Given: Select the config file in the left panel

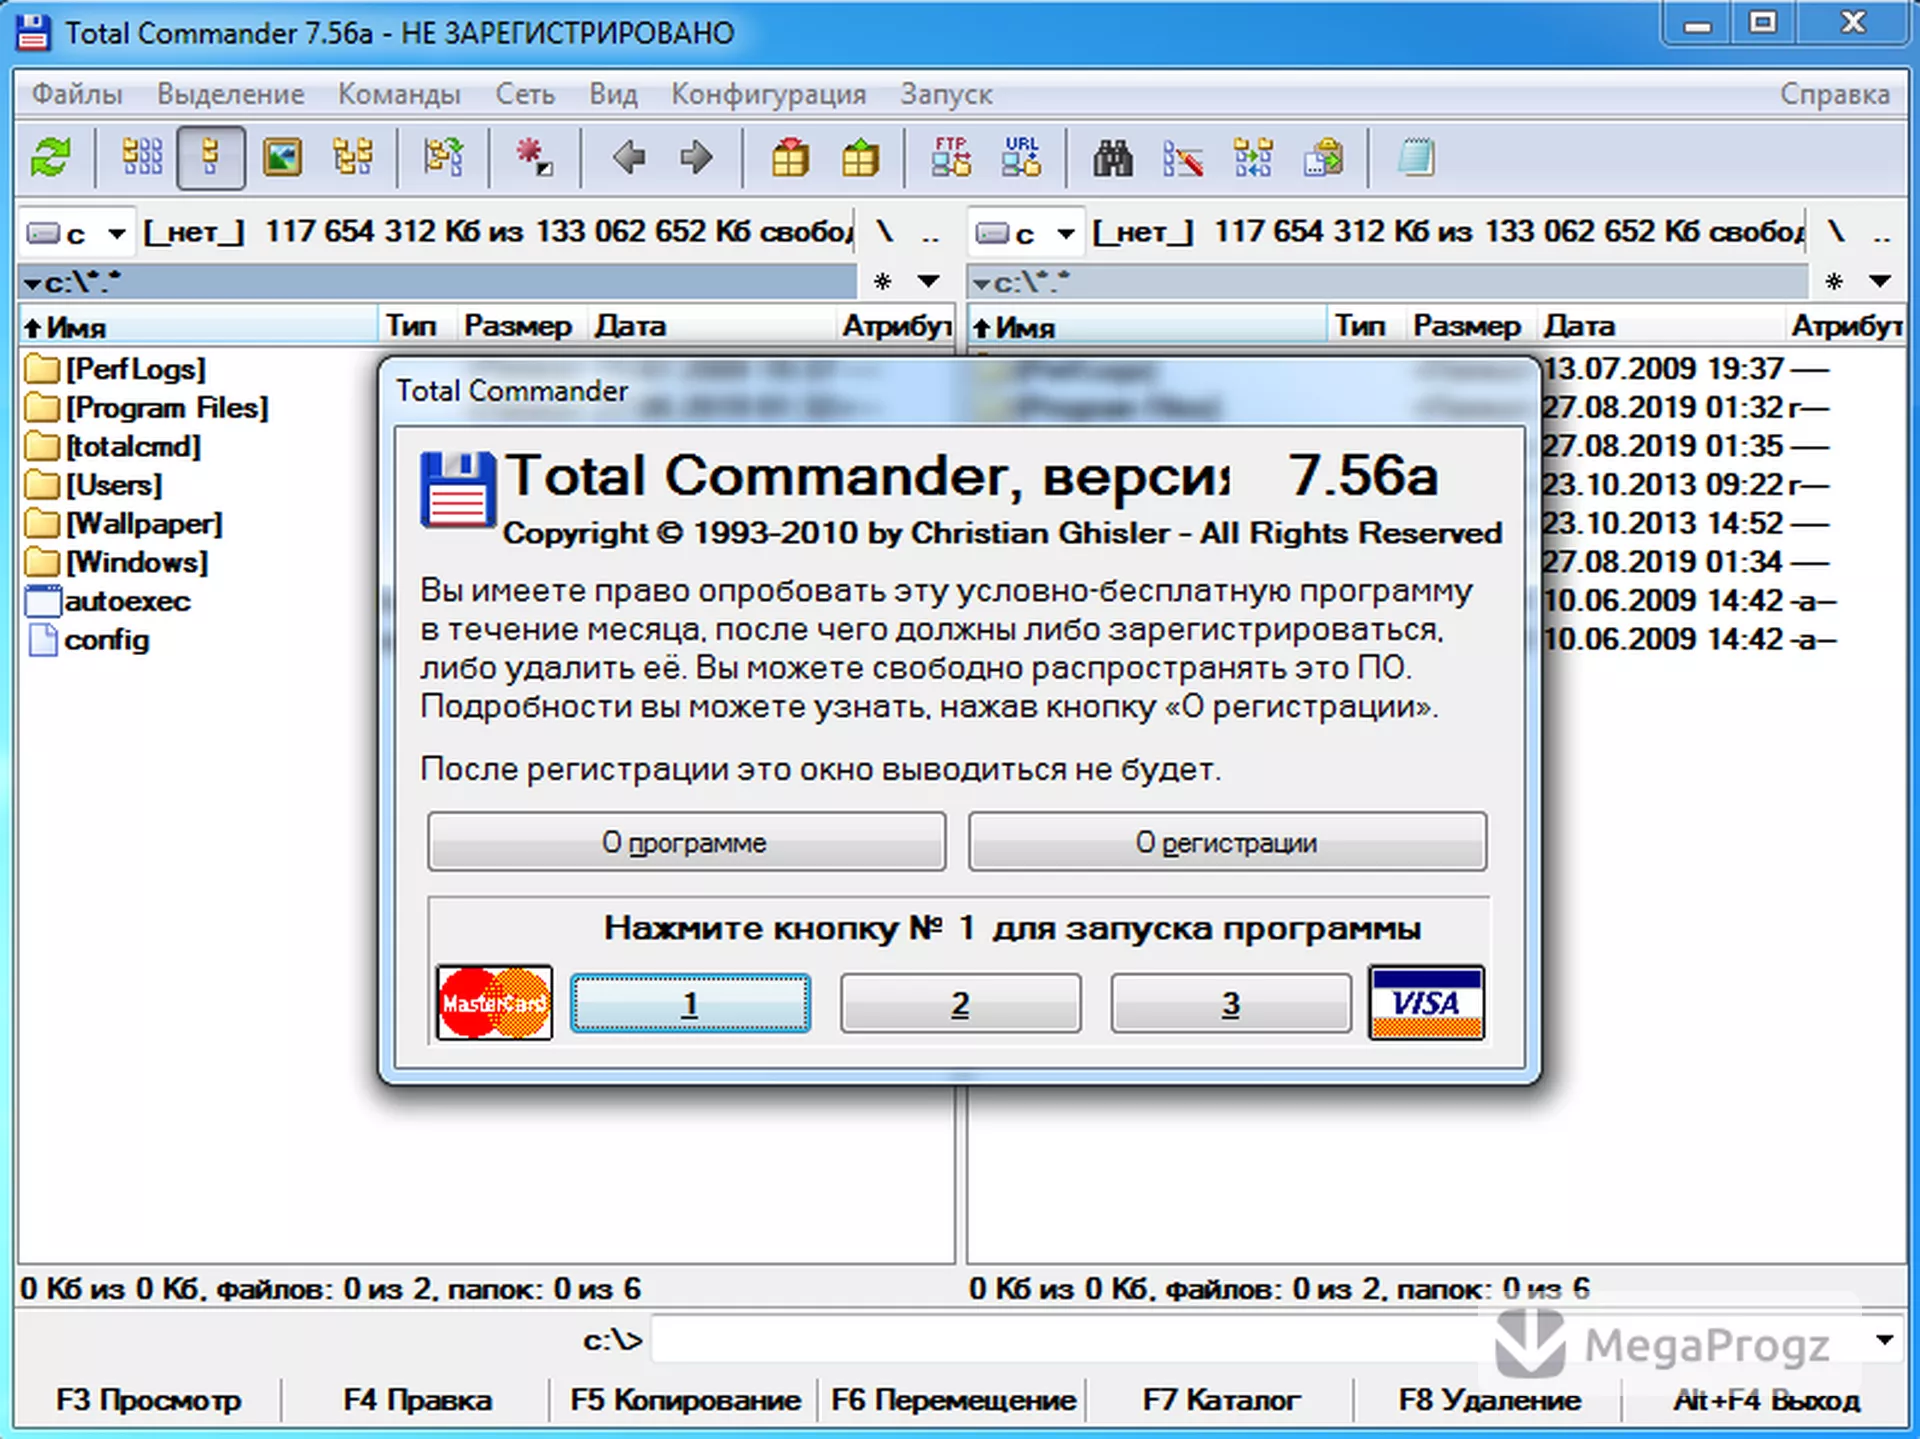Looking at the screenshot, I should coord(88,640).
